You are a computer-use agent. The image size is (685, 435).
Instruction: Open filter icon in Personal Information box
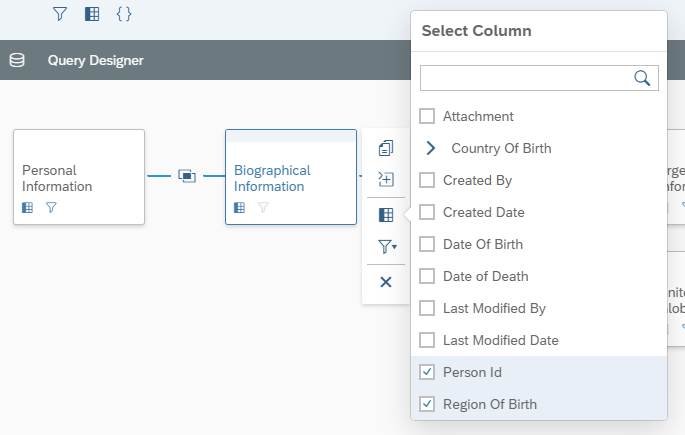pyautogui.click(x=51, y=207)
